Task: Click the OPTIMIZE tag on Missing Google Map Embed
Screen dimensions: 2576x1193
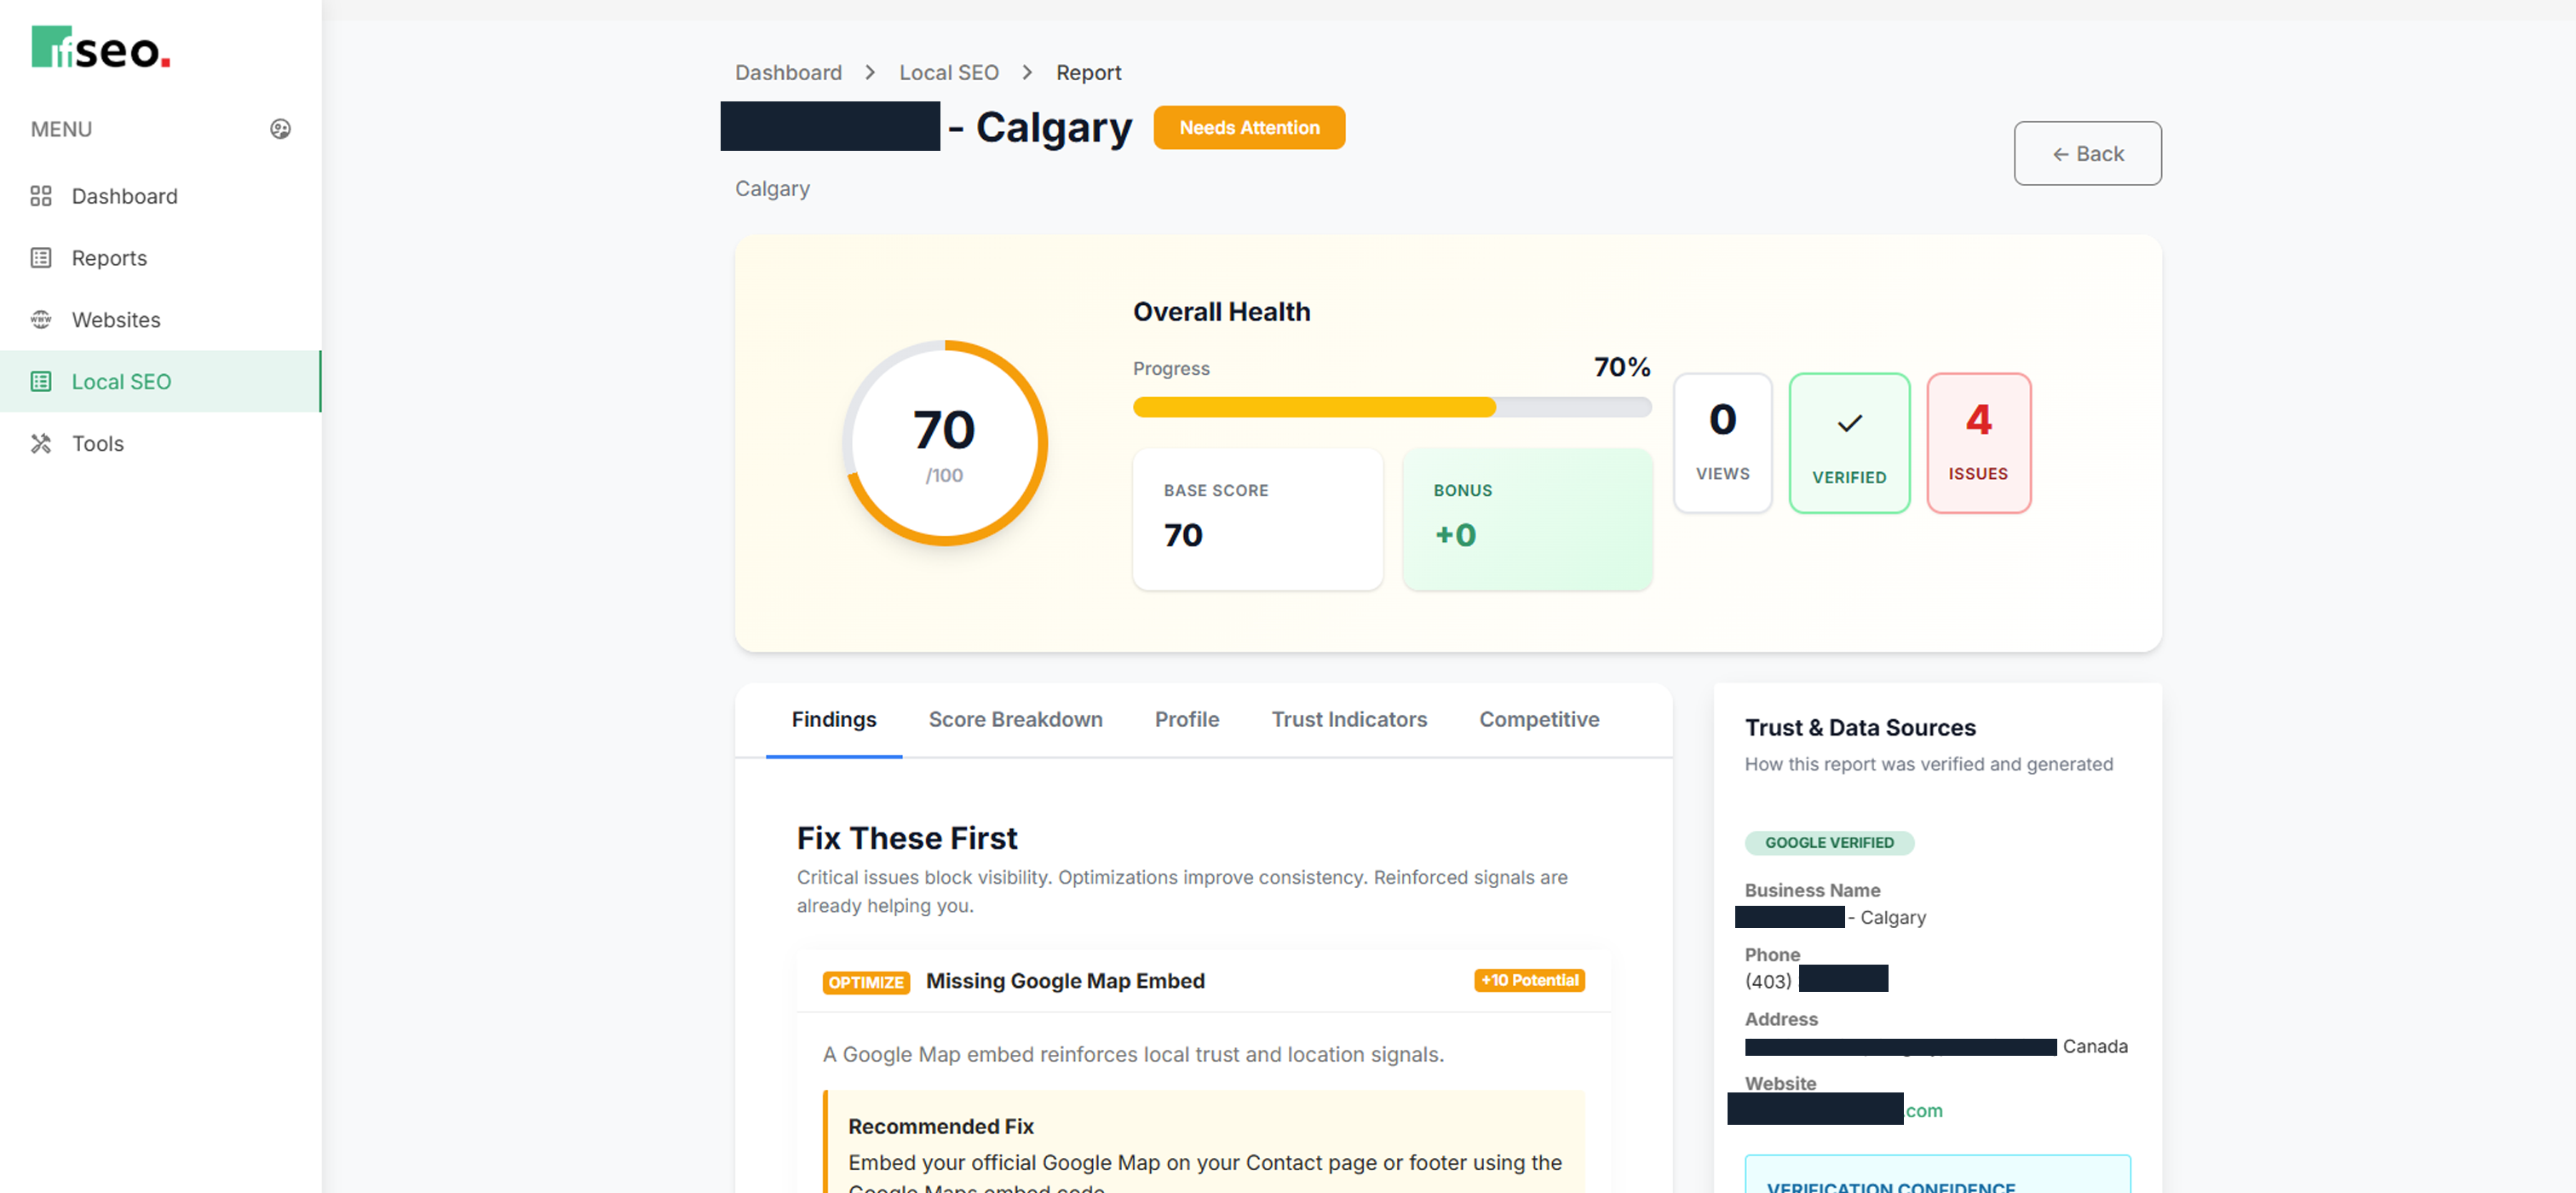Action: coord(866,982)
